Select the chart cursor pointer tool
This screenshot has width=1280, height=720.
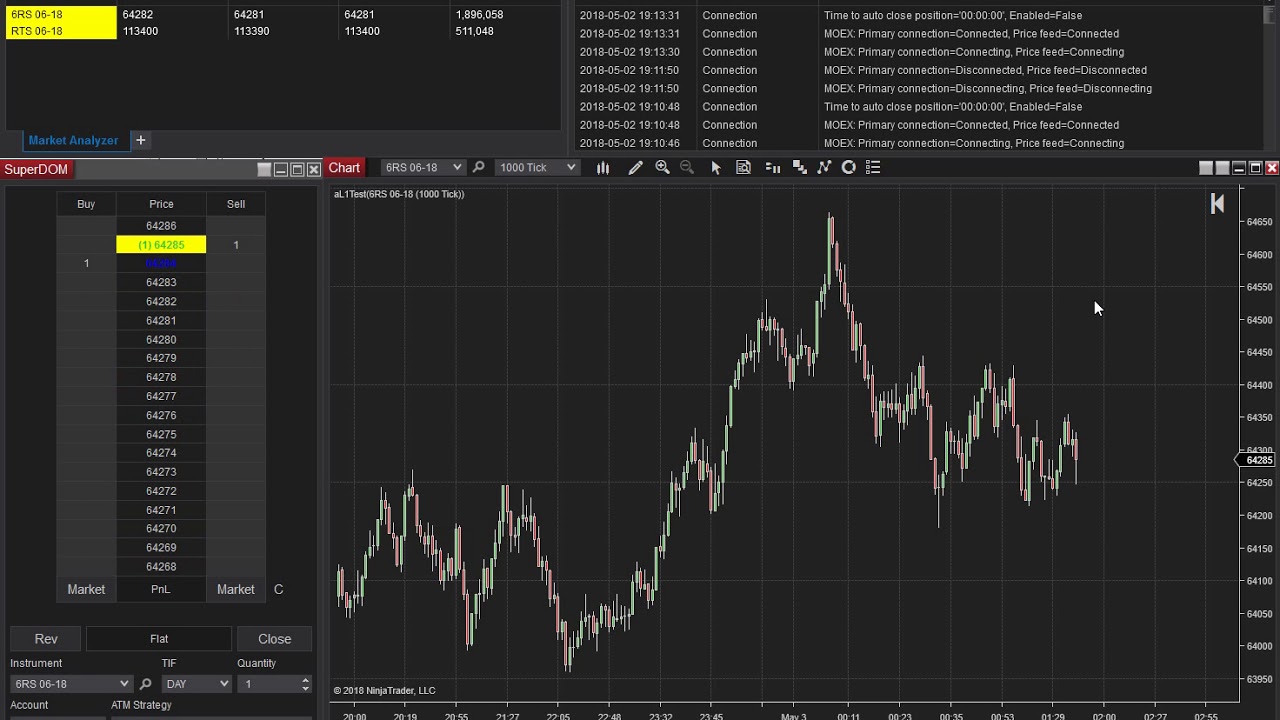click(716, 168)
